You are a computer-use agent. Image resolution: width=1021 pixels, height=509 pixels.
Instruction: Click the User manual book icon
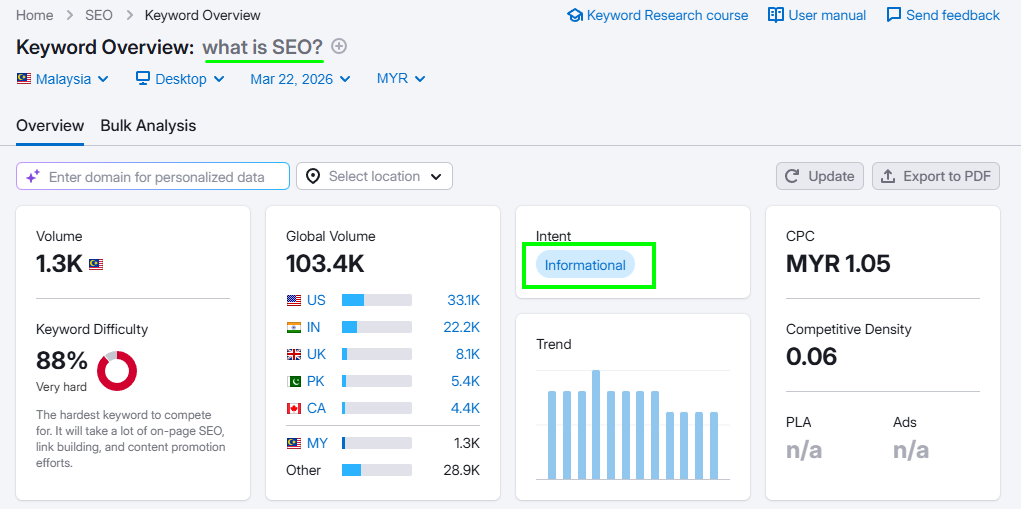pos(776,15)
